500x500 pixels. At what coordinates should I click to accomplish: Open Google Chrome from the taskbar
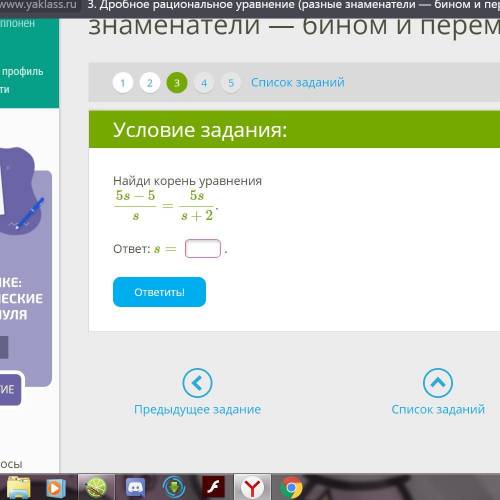click(x=291, y=488)
